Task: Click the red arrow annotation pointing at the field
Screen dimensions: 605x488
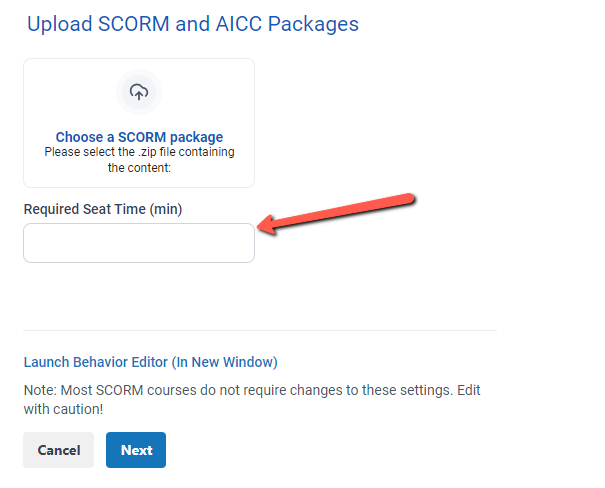Action: pos(335,213)
